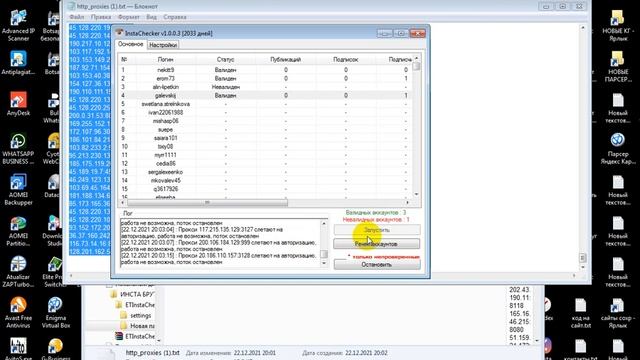Click accounts table scroll-down arrow
640x360 pixels.
[416, 195]
